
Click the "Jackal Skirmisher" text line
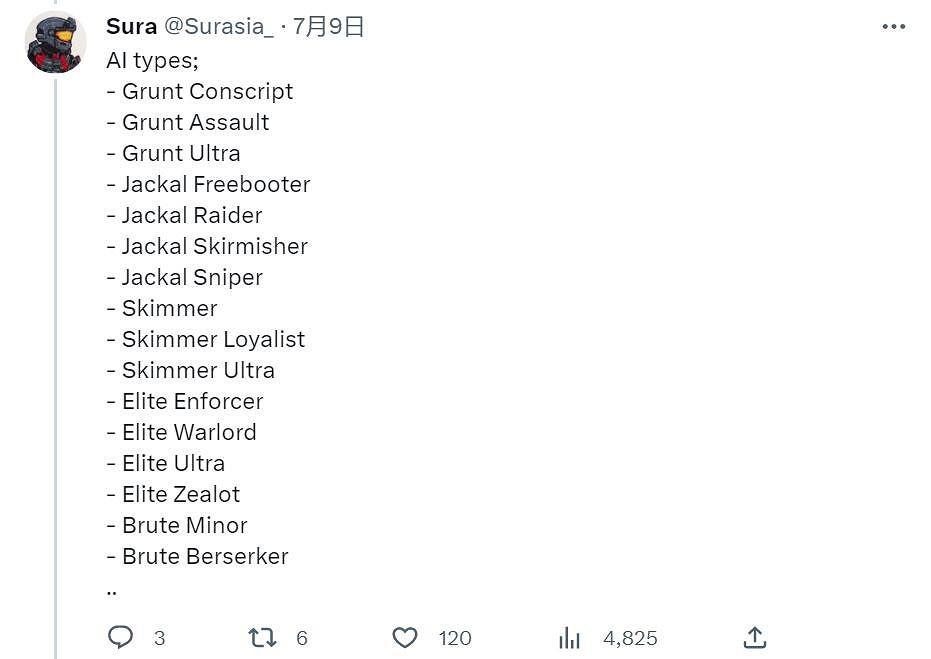pyautogui.click(x=214, y=246)
